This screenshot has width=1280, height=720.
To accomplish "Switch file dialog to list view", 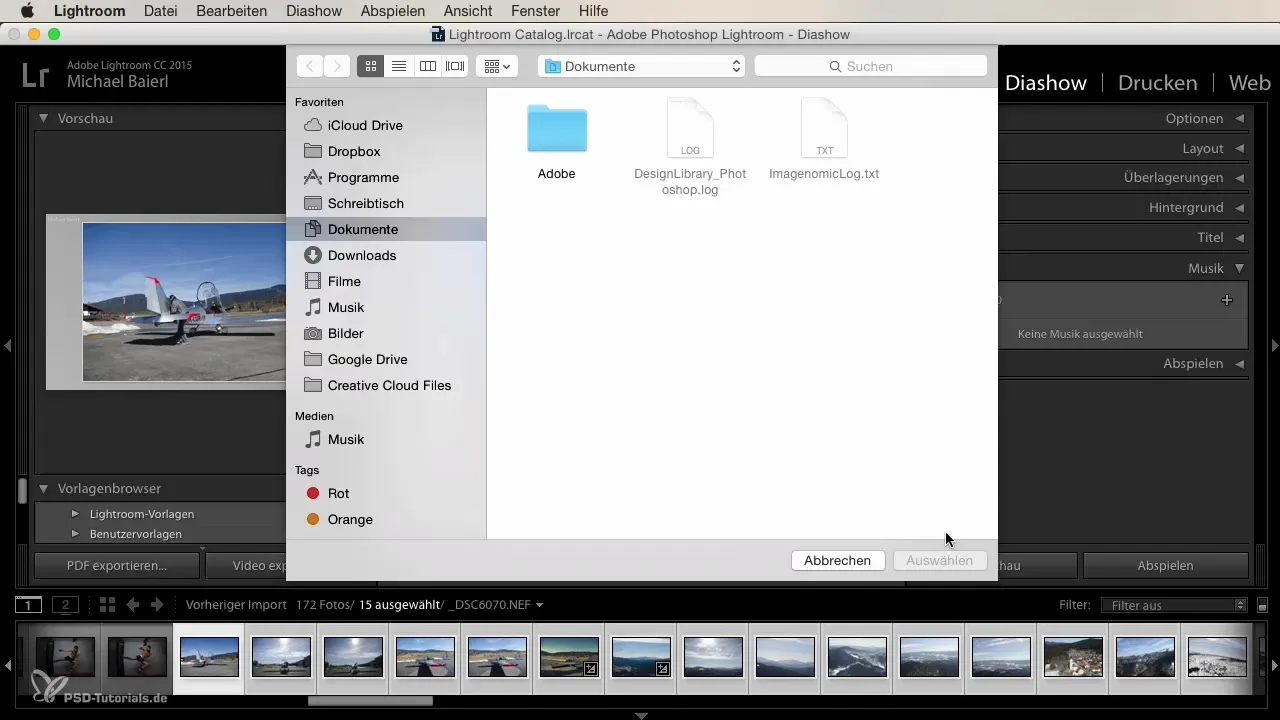I will 399,66.
